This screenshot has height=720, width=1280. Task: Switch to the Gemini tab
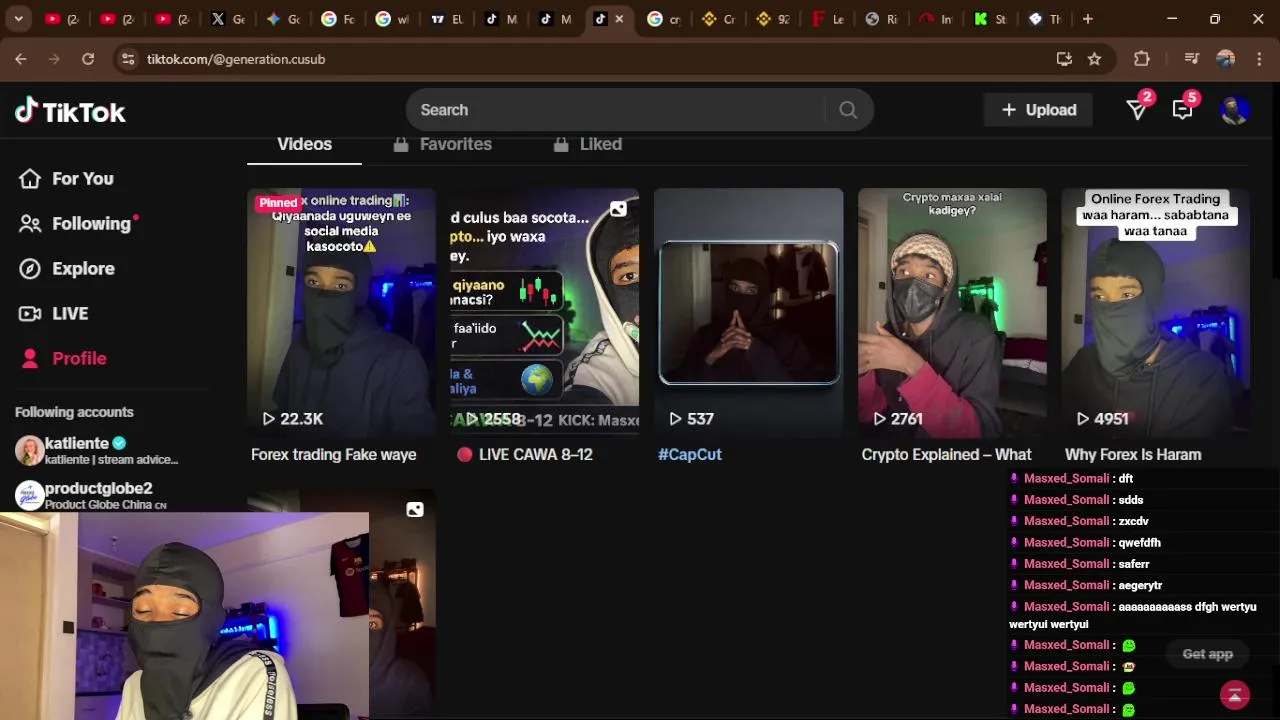283,19
